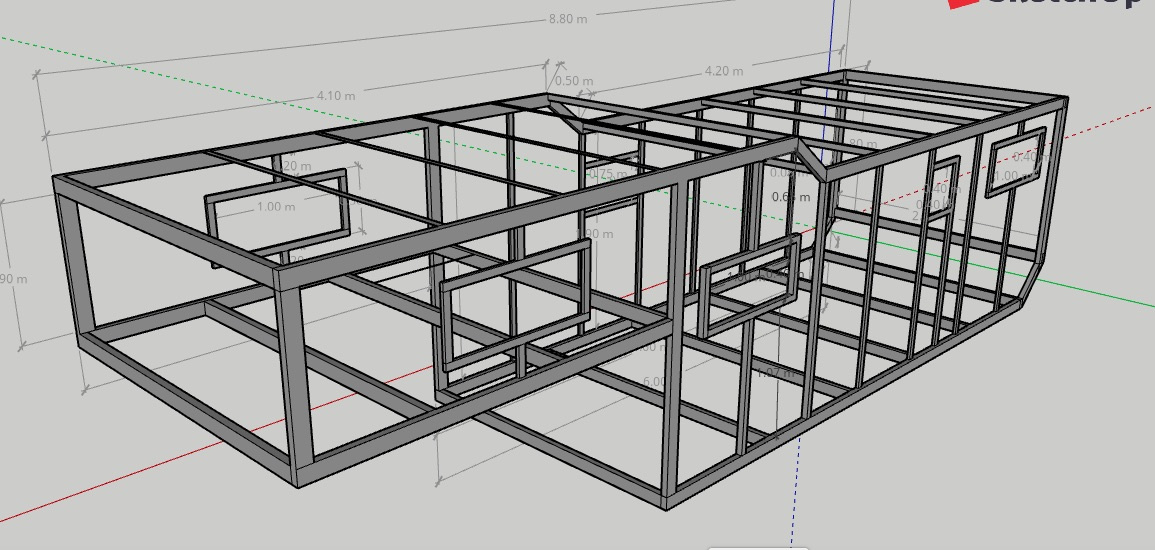Select the far-right end window frame
Image resolution: width=1155 pixels, height=550 pixels.
tap(1017, 162)
